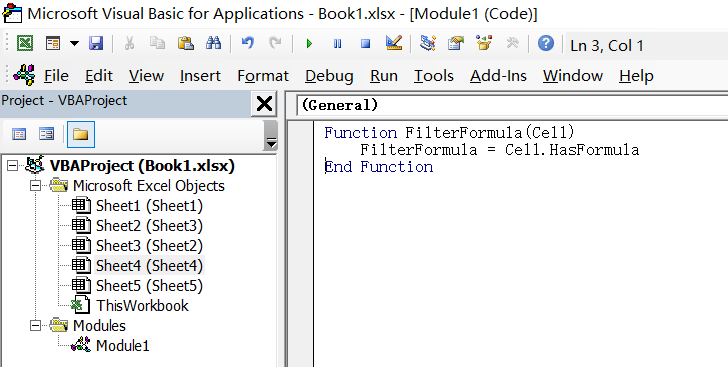
Task: Click the Copy toolbar icon
Action: pos(157,44)
